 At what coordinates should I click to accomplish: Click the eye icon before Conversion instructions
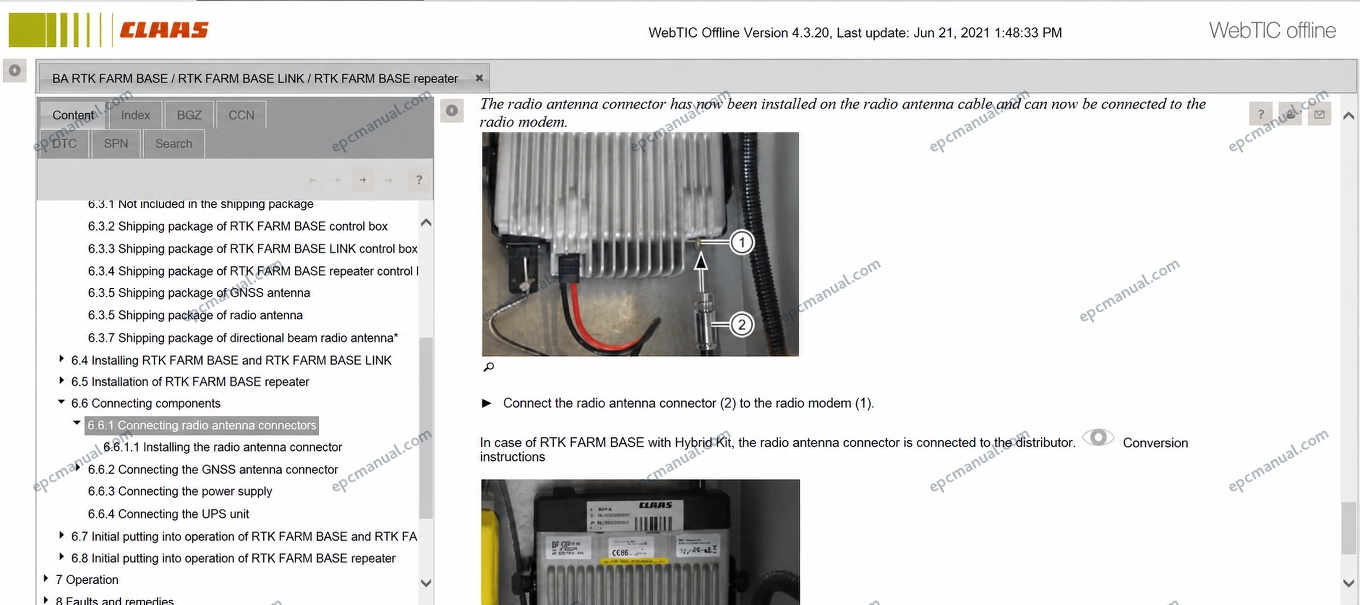(x=1098, y=438)
